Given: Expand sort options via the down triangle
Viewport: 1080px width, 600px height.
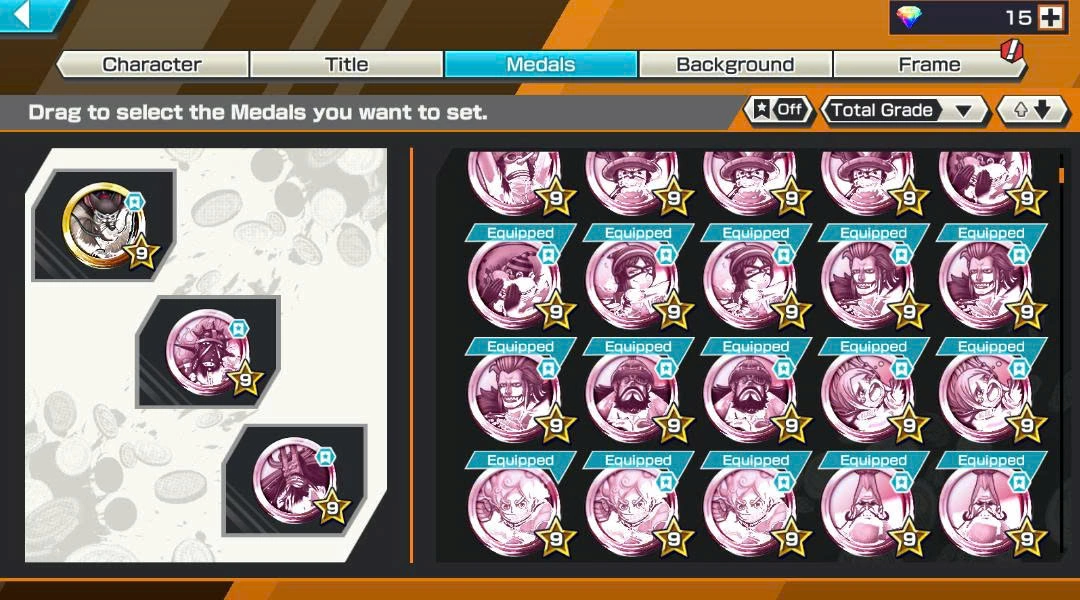Looking at the screenshot, I should (x=964, y=110).
